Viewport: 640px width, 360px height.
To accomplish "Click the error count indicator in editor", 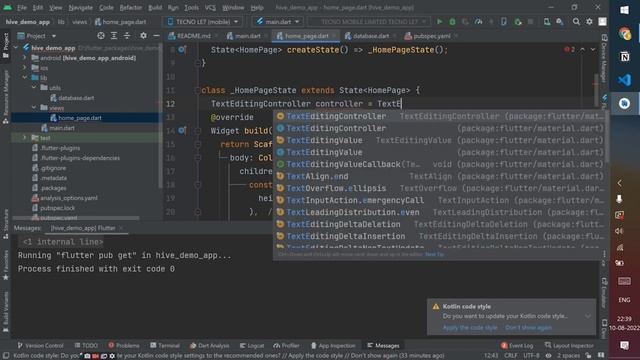I will [x=569, y=49].
